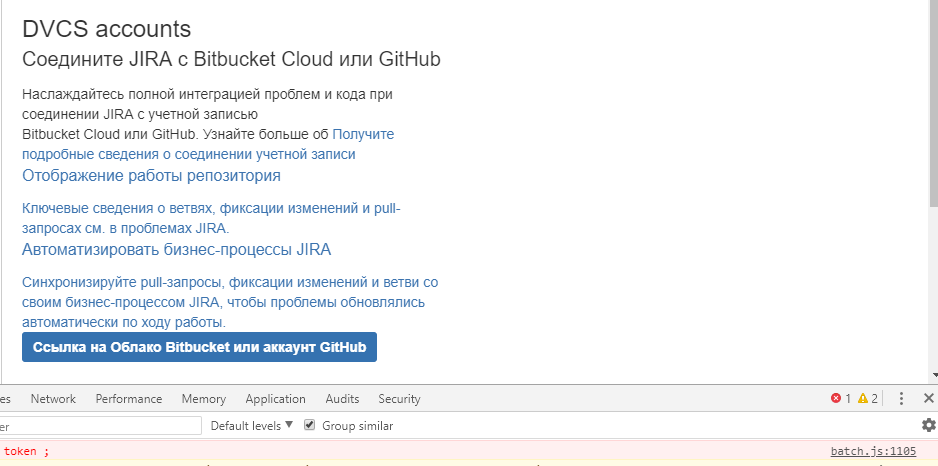This screenshot has height=466, width=938.
Task: Switch to the Network tab
Action: click(x=53, y=398)
